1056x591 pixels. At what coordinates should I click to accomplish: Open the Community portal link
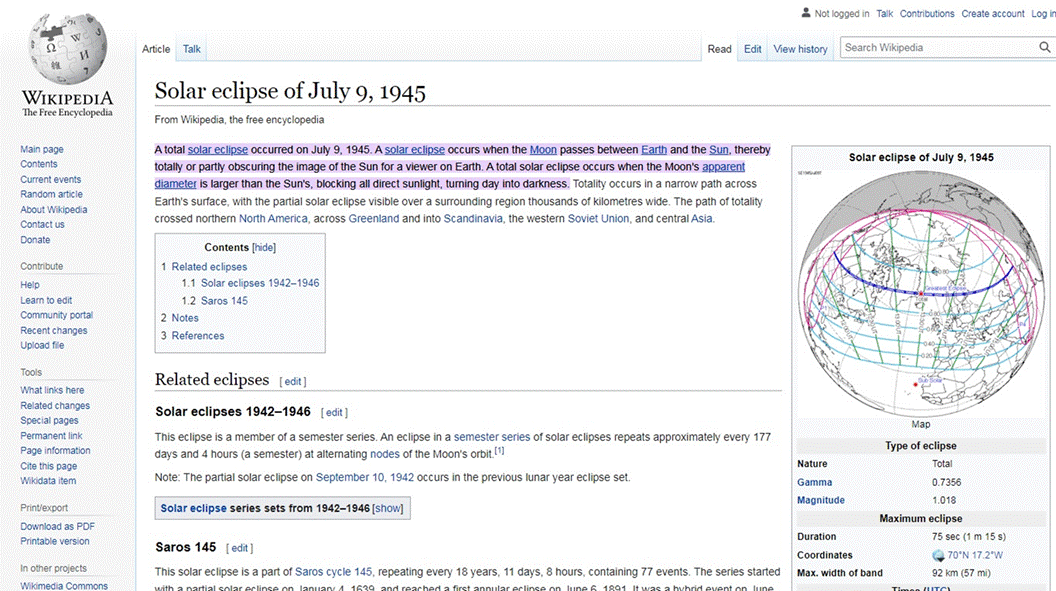click(57, 316)
